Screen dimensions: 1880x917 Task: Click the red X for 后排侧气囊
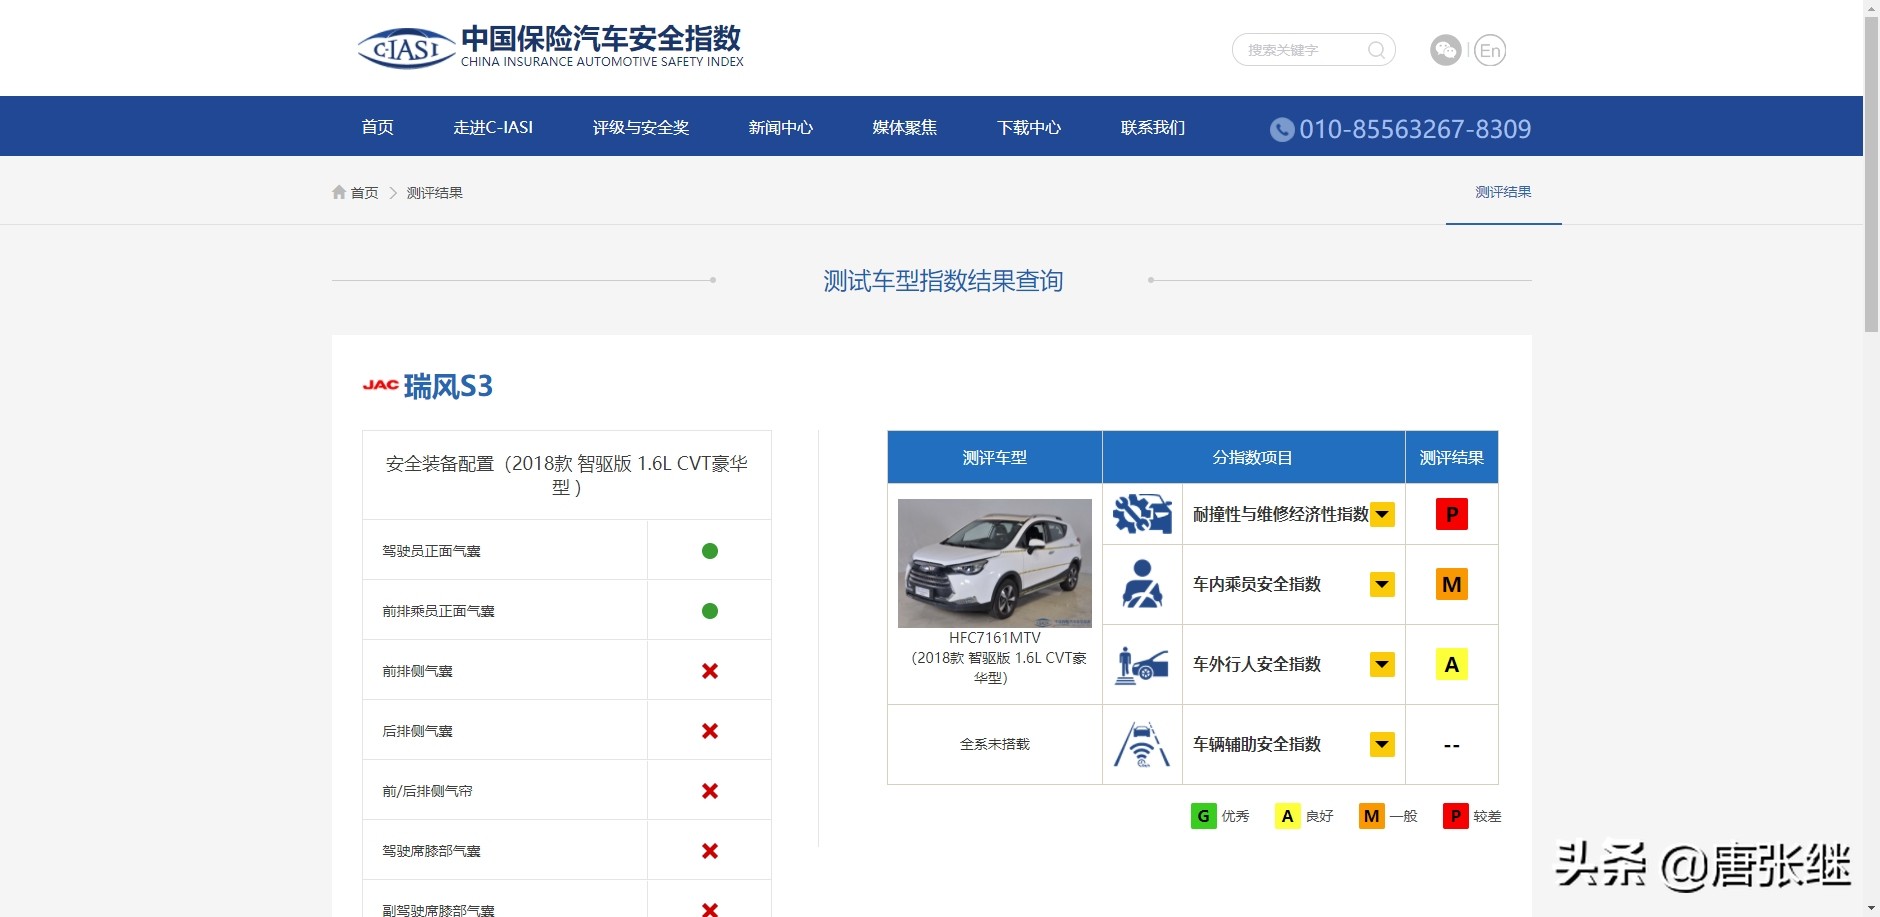(x=710, y=730)
